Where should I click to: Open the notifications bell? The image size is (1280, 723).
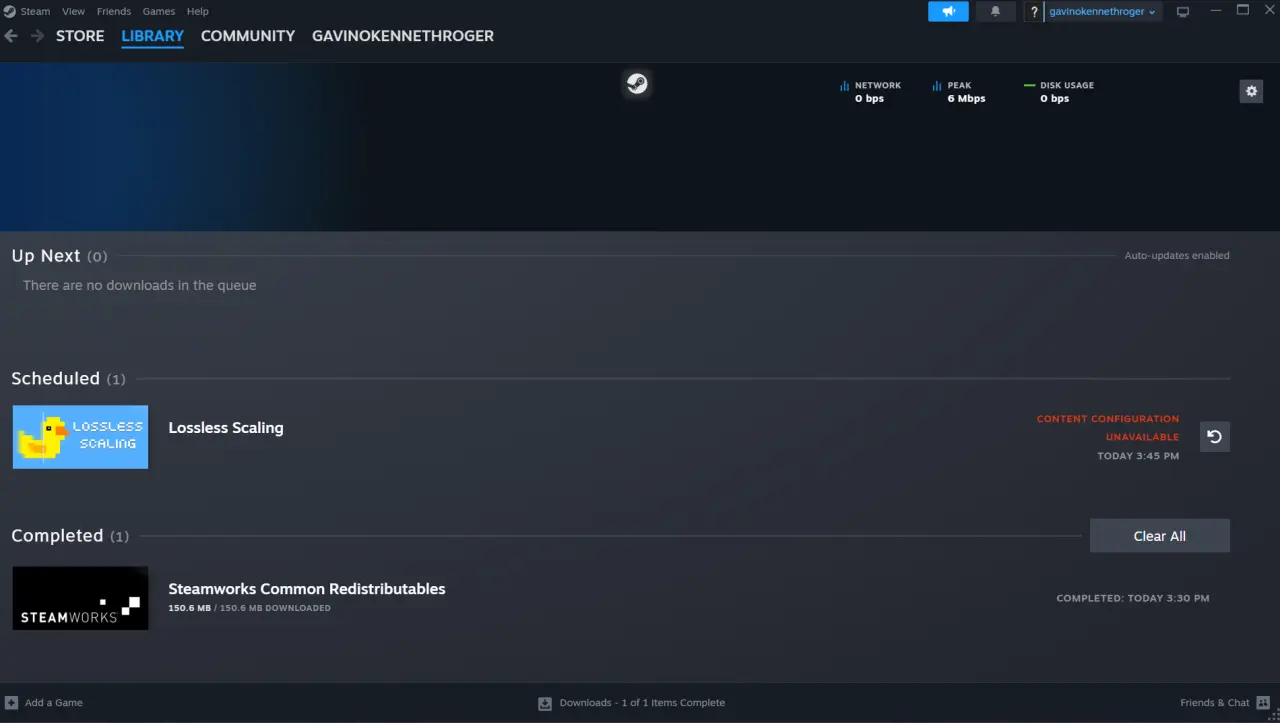995,11
